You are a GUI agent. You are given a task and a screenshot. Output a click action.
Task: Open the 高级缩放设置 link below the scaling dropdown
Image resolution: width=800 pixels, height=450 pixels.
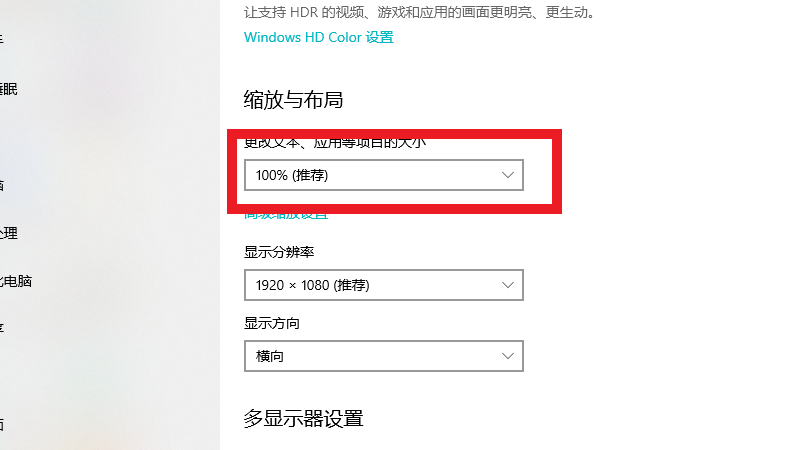pyautogui.click(x=286, y=214)
